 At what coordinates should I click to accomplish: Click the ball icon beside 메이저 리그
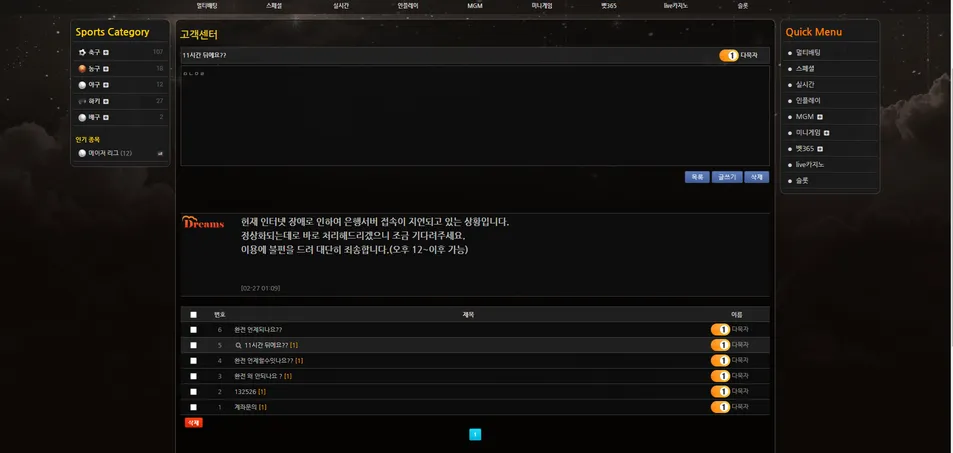point(82,153)
